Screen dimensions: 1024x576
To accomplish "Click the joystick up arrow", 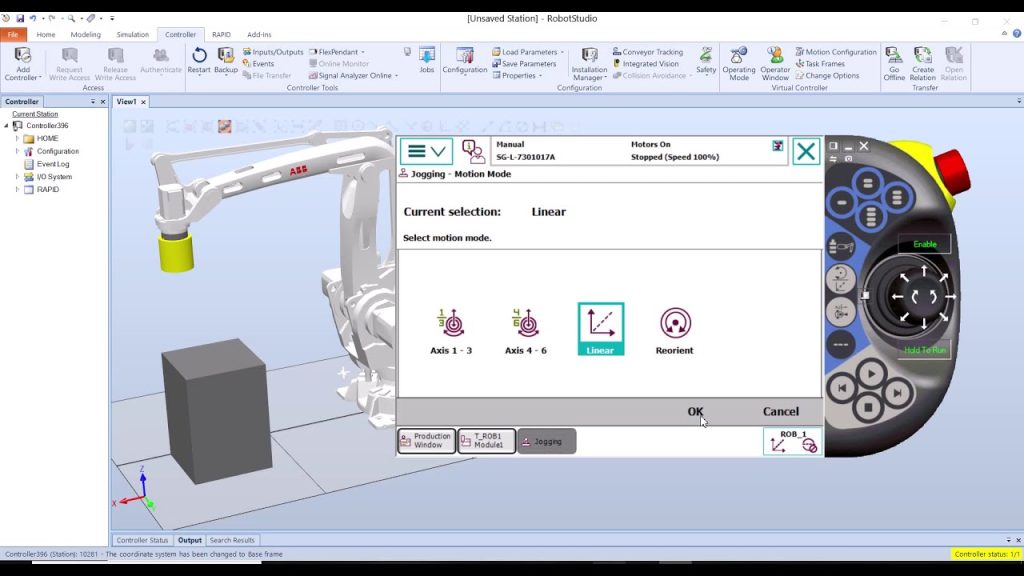I will pos(923,270).
